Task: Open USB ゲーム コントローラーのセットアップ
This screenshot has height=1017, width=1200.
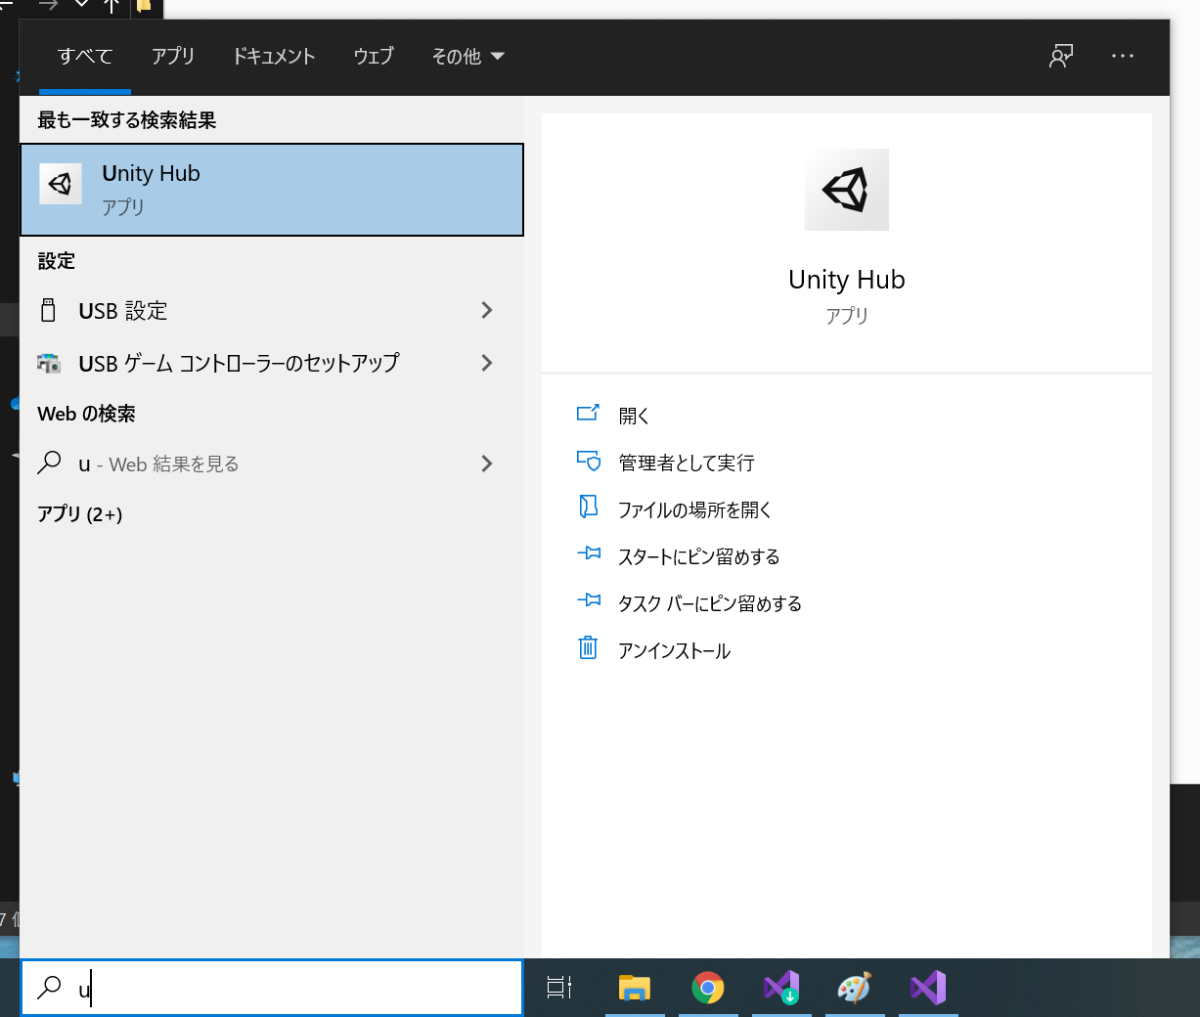Action: pyautogui.click(x=271, y=363)
